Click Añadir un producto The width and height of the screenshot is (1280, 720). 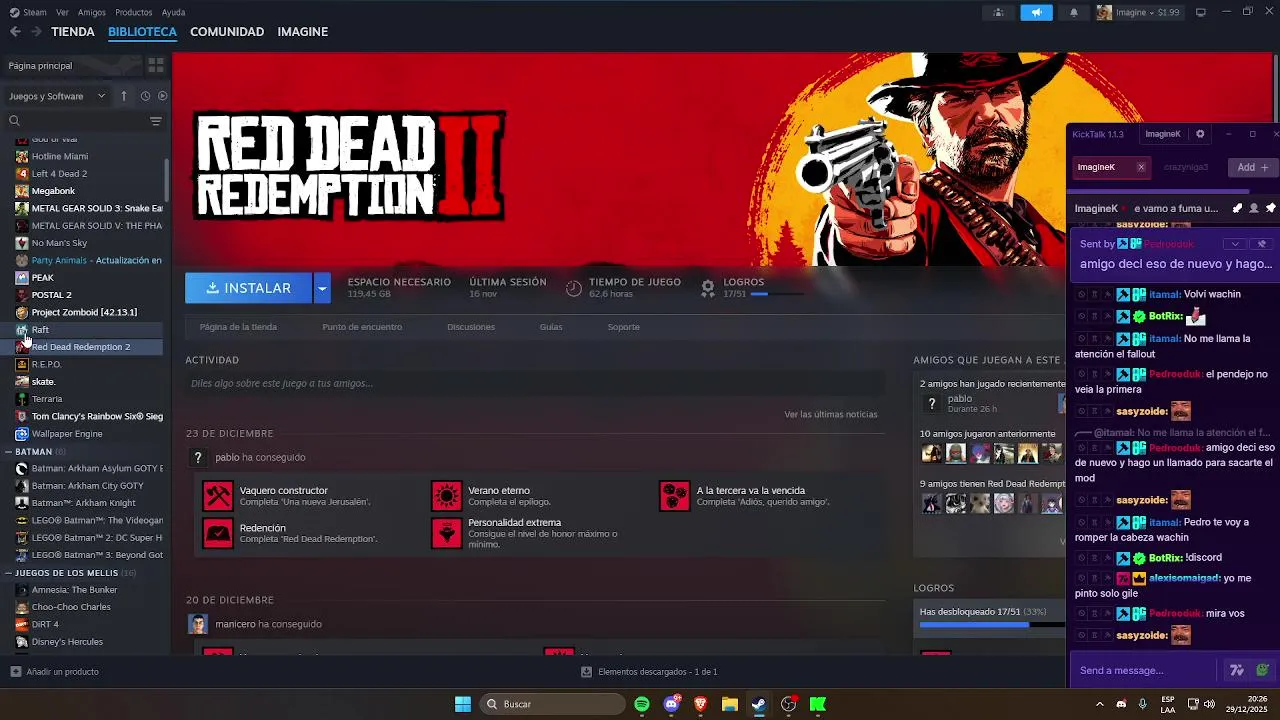pyautogui.click(x=54, y=672)
